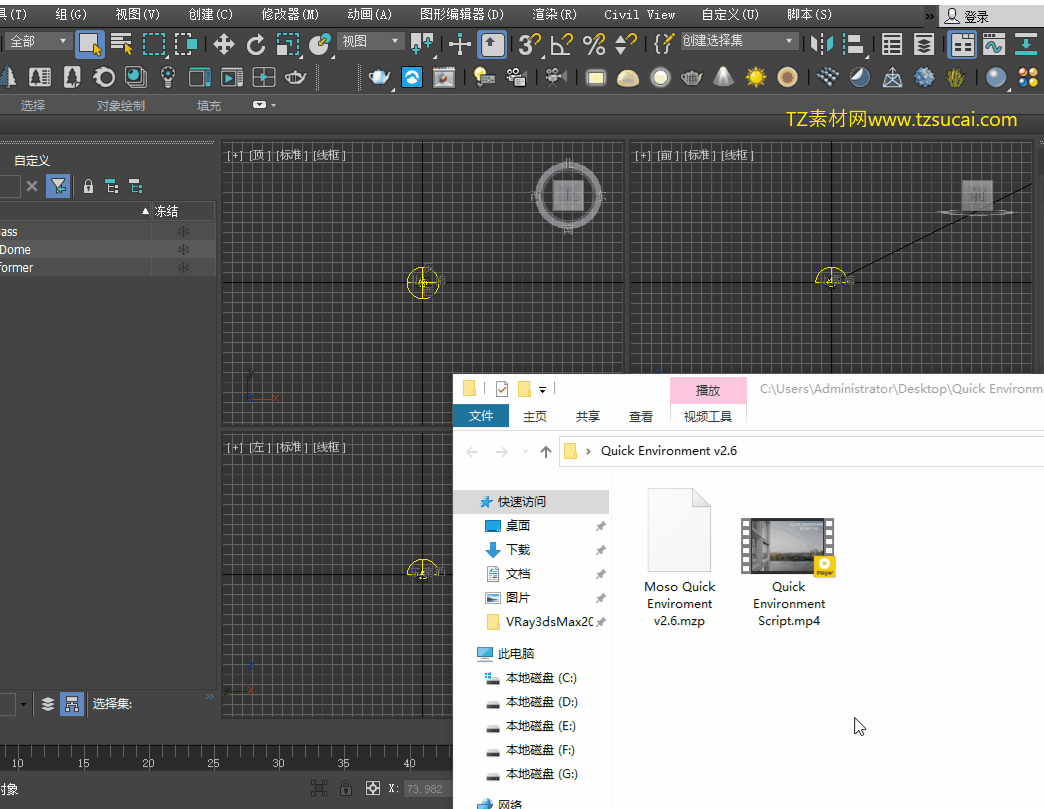Click the light bulb icon in second toolbar row
1044x809 pixels.
pos(168,77)
